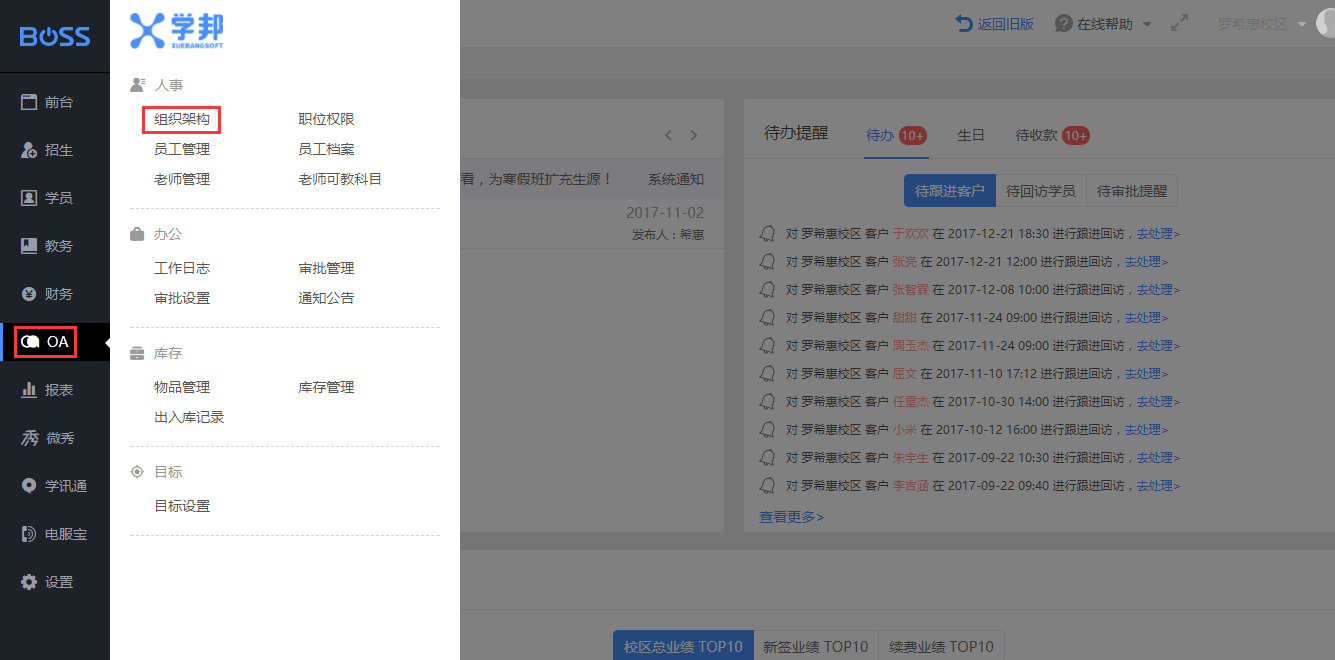Image resolution: width=1335 pixels, height=660 pixels.
Task: Open 出入库记录 under 库存
Action: [x=189, y=418]
